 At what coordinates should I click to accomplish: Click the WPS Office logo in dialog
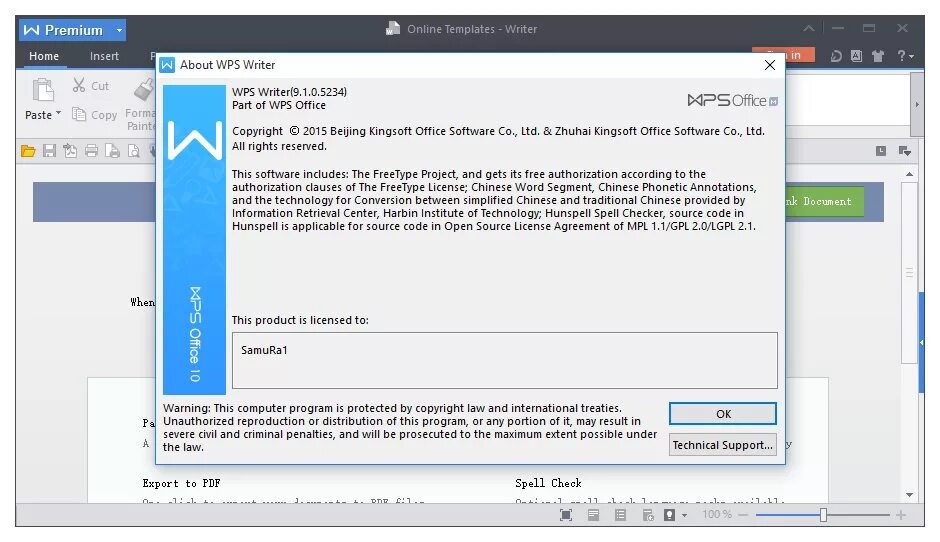coord(733,100)
